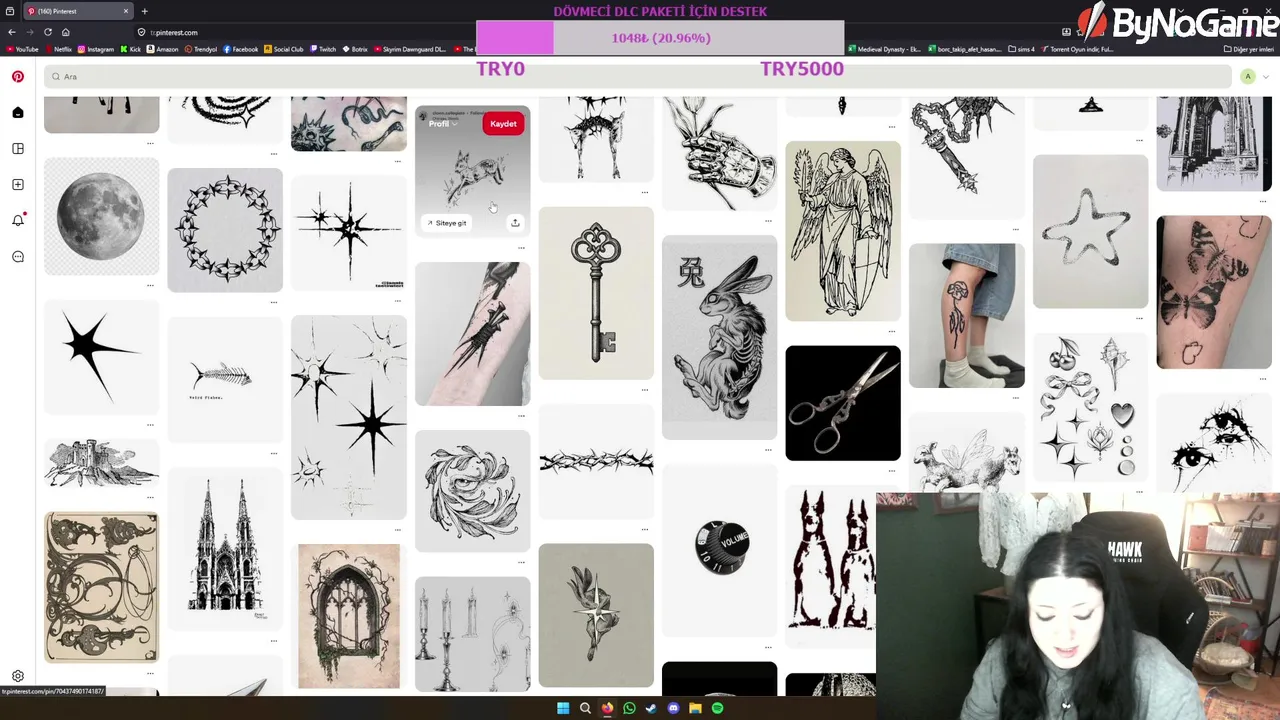
Task: Open the gothic cathedral drawing pin
Action: point(225,548)
